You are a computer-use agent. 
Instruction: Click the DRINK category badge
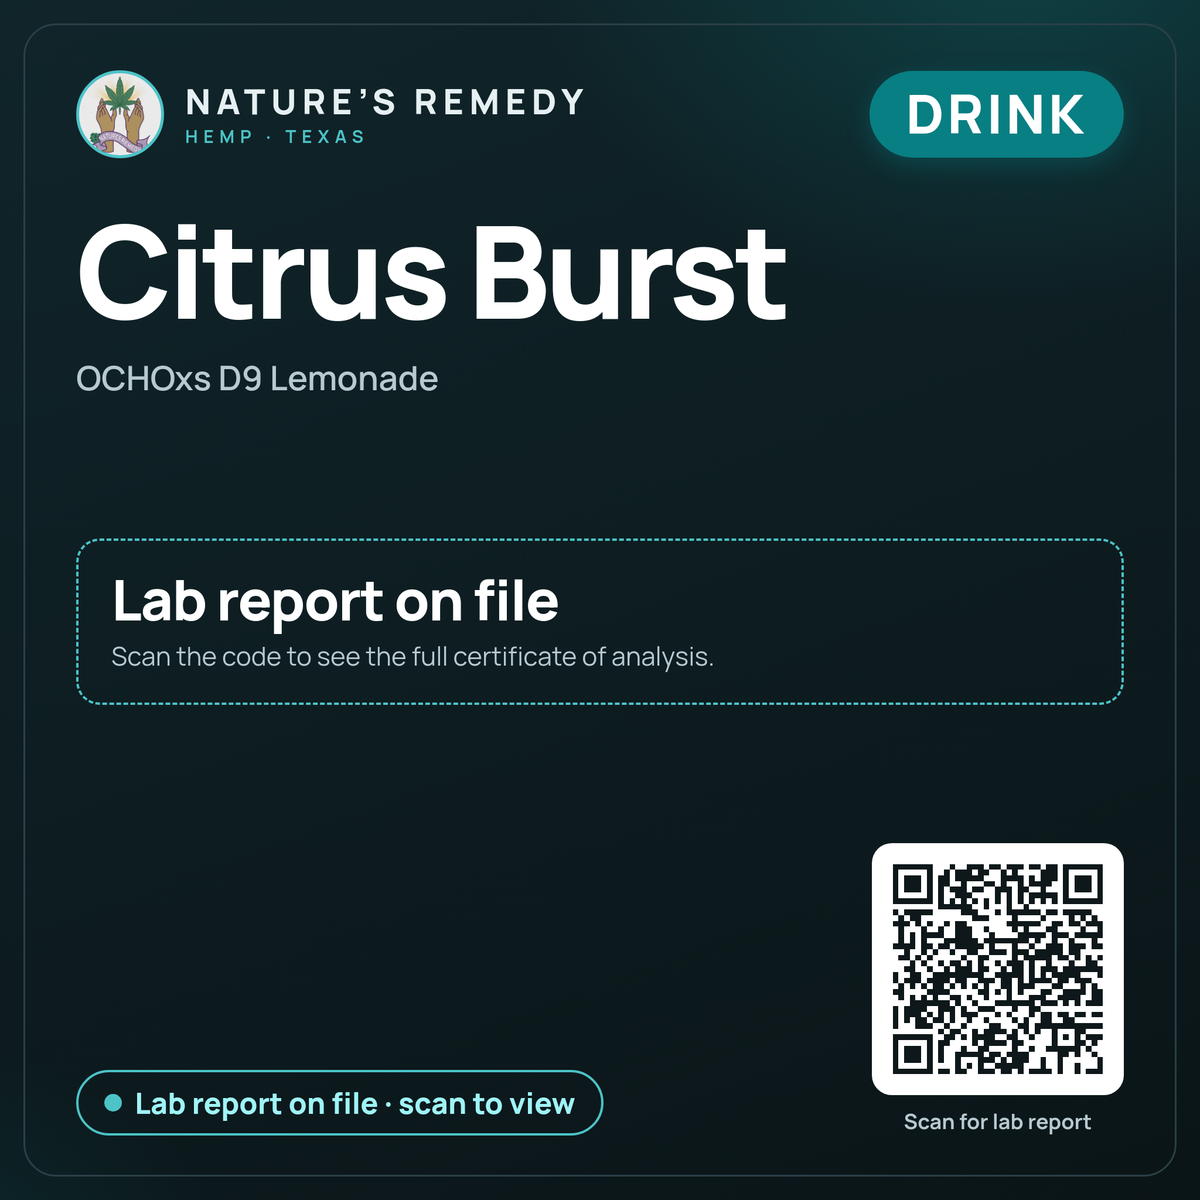996,114
